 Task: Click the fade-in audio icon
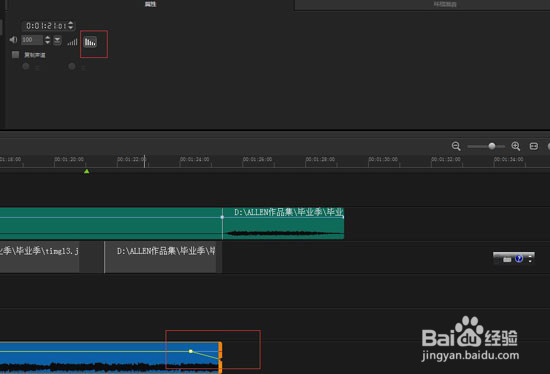[x=72, y=42]
